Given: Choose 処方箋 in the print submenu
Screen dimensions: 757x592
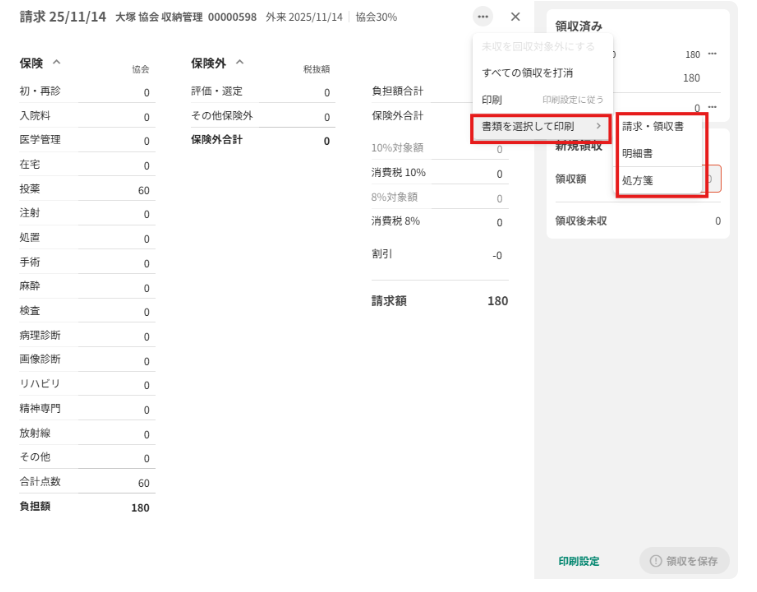Looking at the screenshot, I should point(660,181).
